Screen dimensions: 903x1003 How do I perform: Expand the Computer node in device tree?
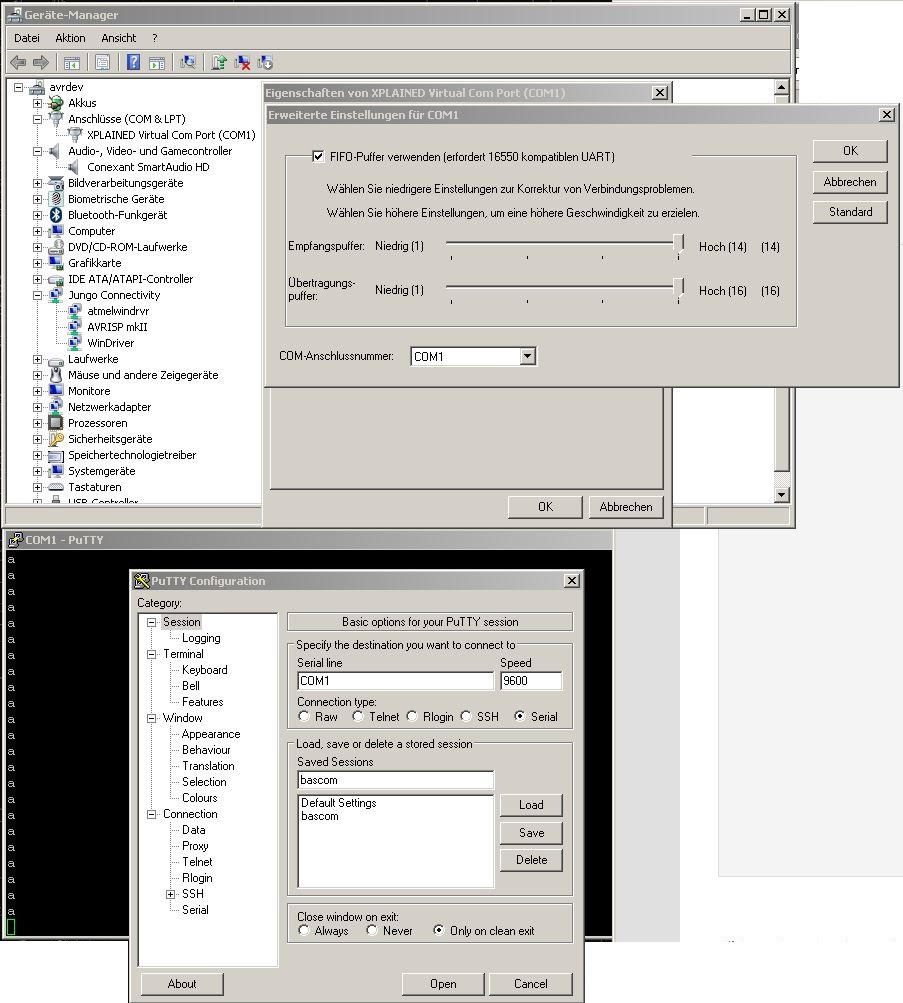38,231
